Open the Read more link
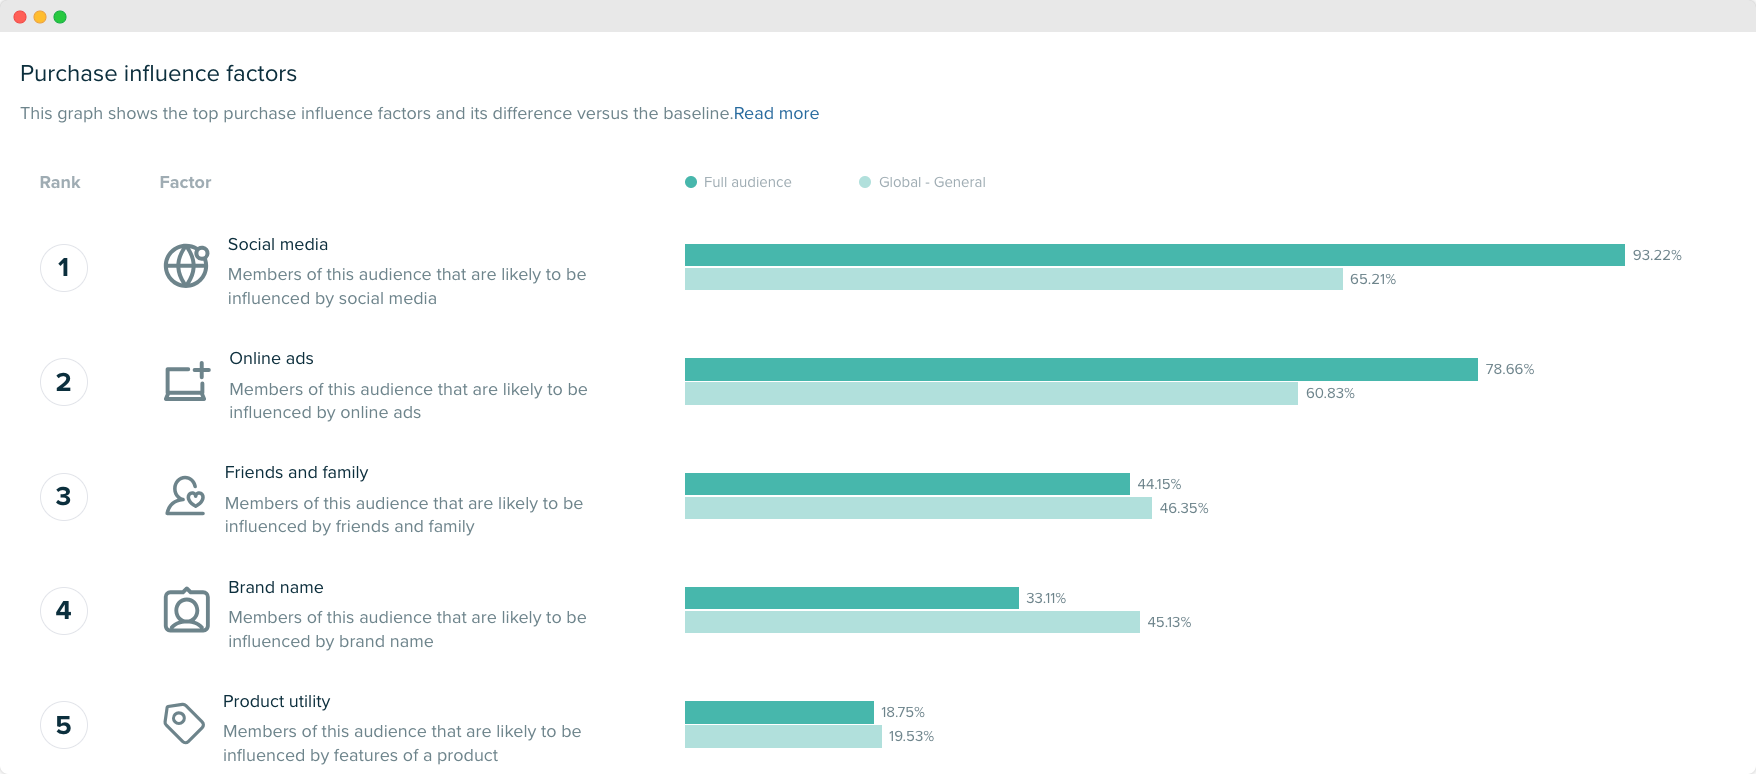 [x=776, y=113]
